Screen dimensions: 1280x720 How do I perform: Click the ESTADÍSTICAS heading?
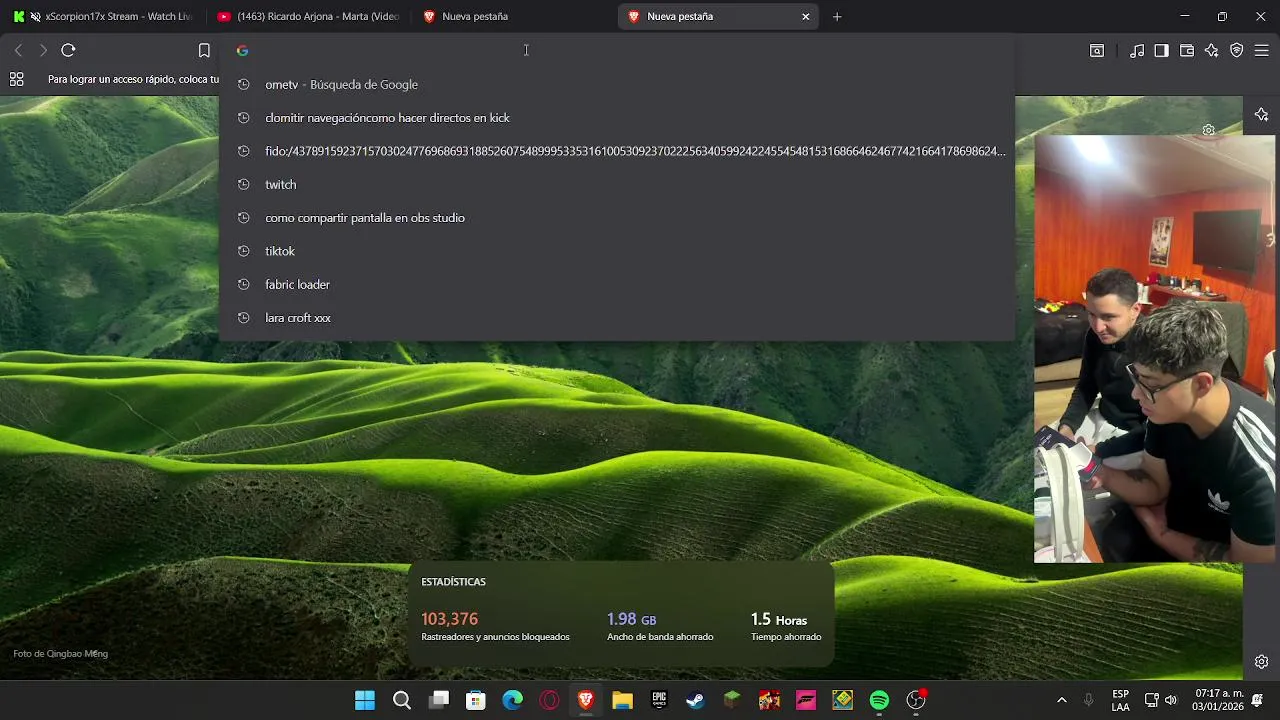coord(453,582)
